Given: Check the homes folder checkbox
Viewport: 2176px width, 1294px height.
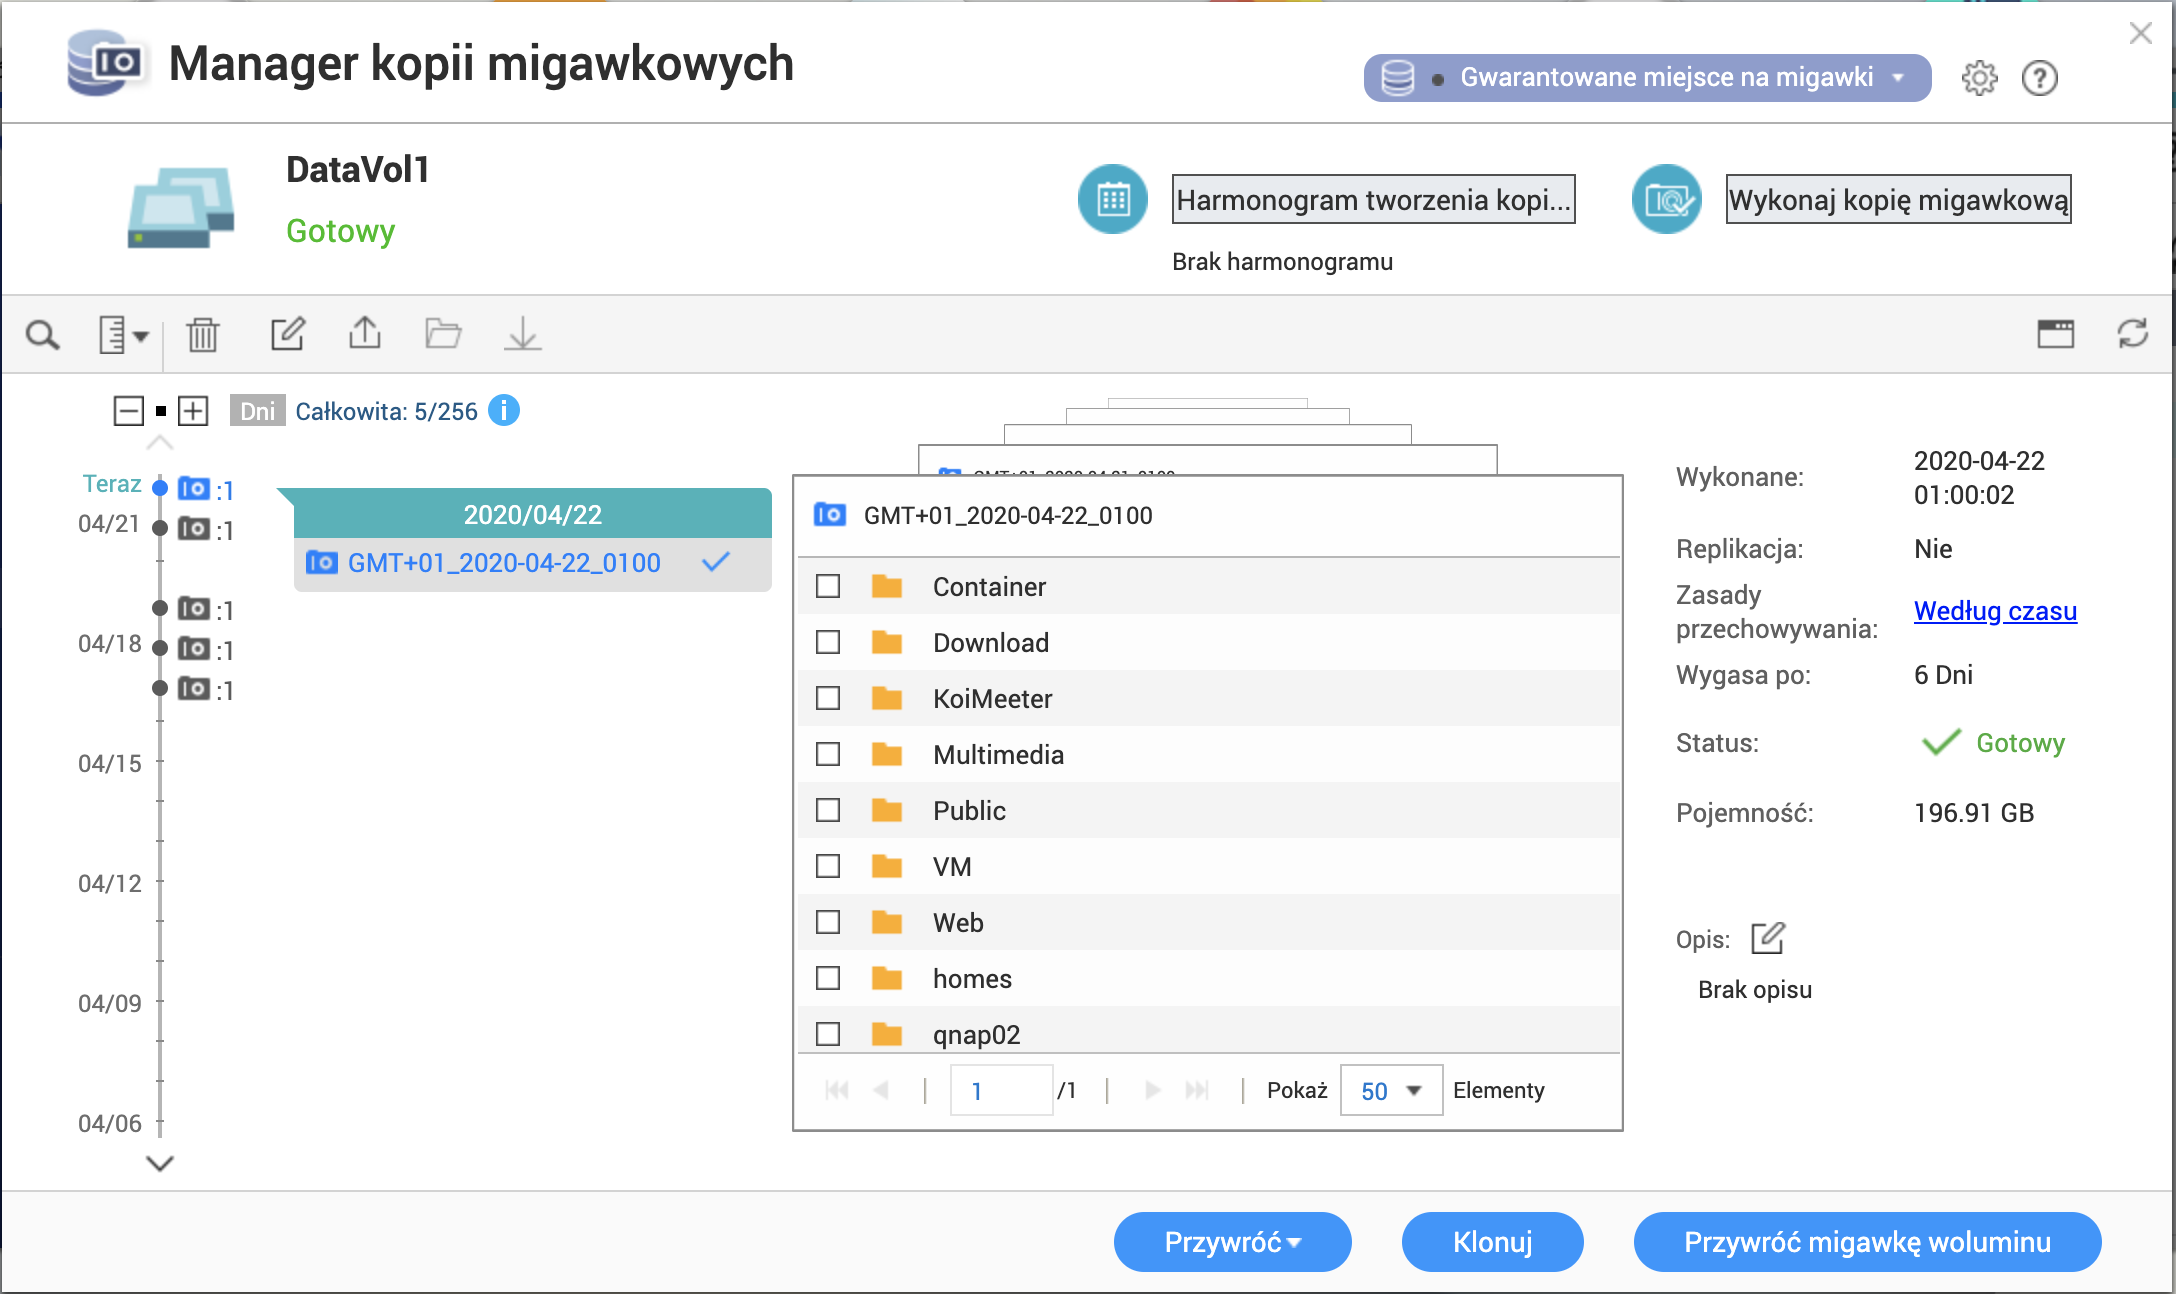Looking at the screenshot, I should pos(827,978).
